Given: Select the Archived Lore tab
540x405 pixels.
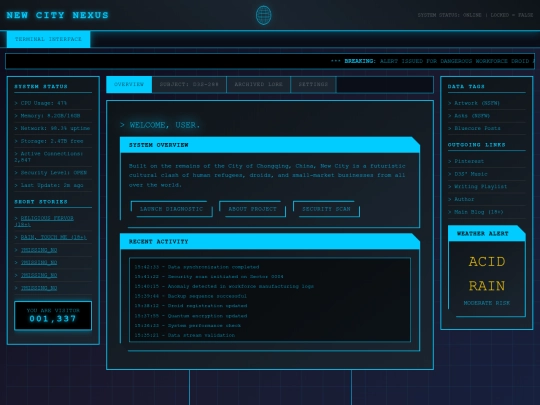Looking at the screenshot, I should (x=259, y=84).
